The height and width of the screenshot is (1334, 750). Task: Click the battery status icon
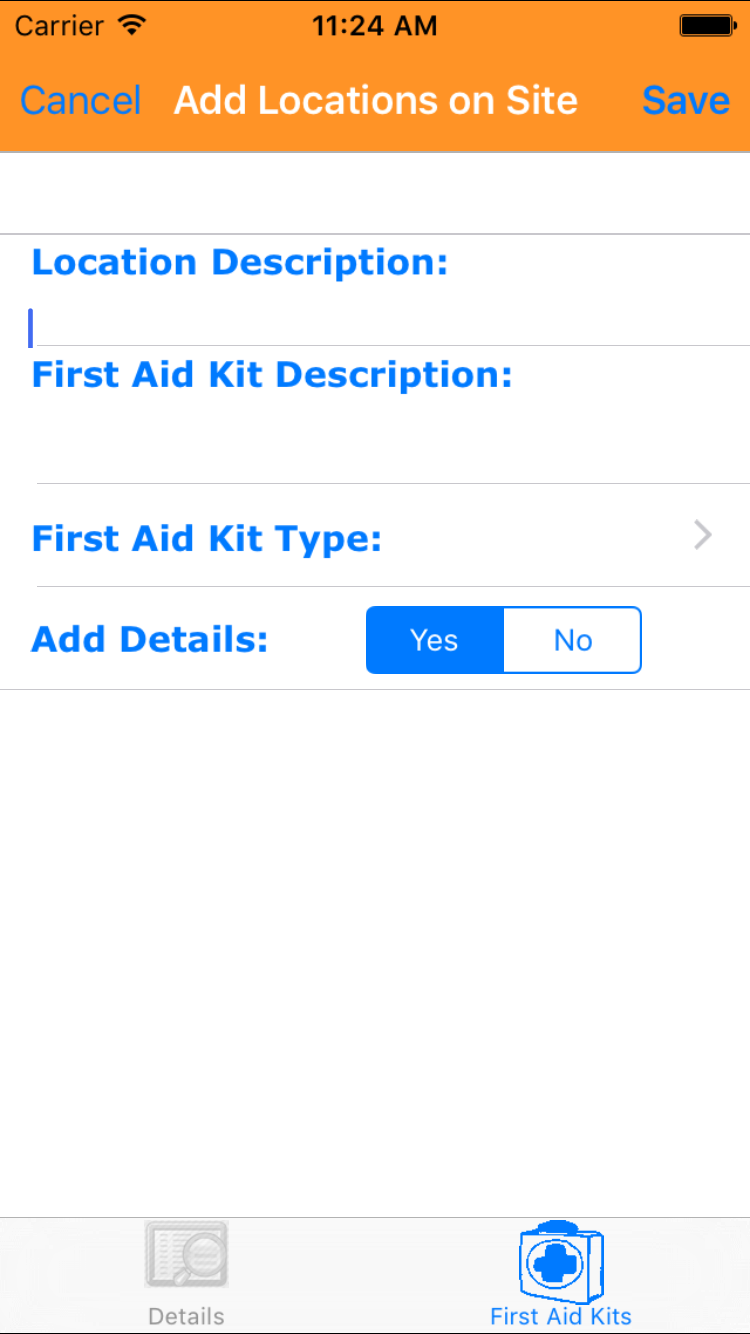click(x=708, y=26)
